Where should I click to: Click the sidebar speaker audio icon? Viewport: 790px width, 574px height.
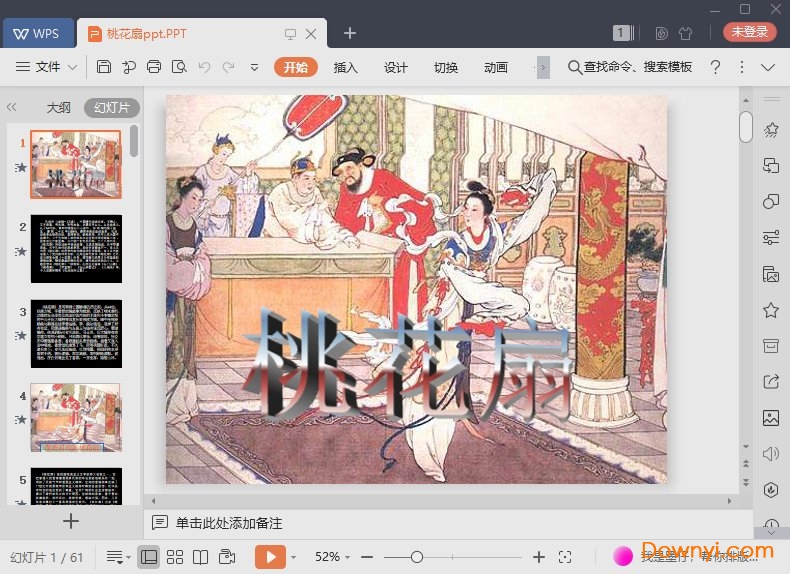[x=771, y=454]
